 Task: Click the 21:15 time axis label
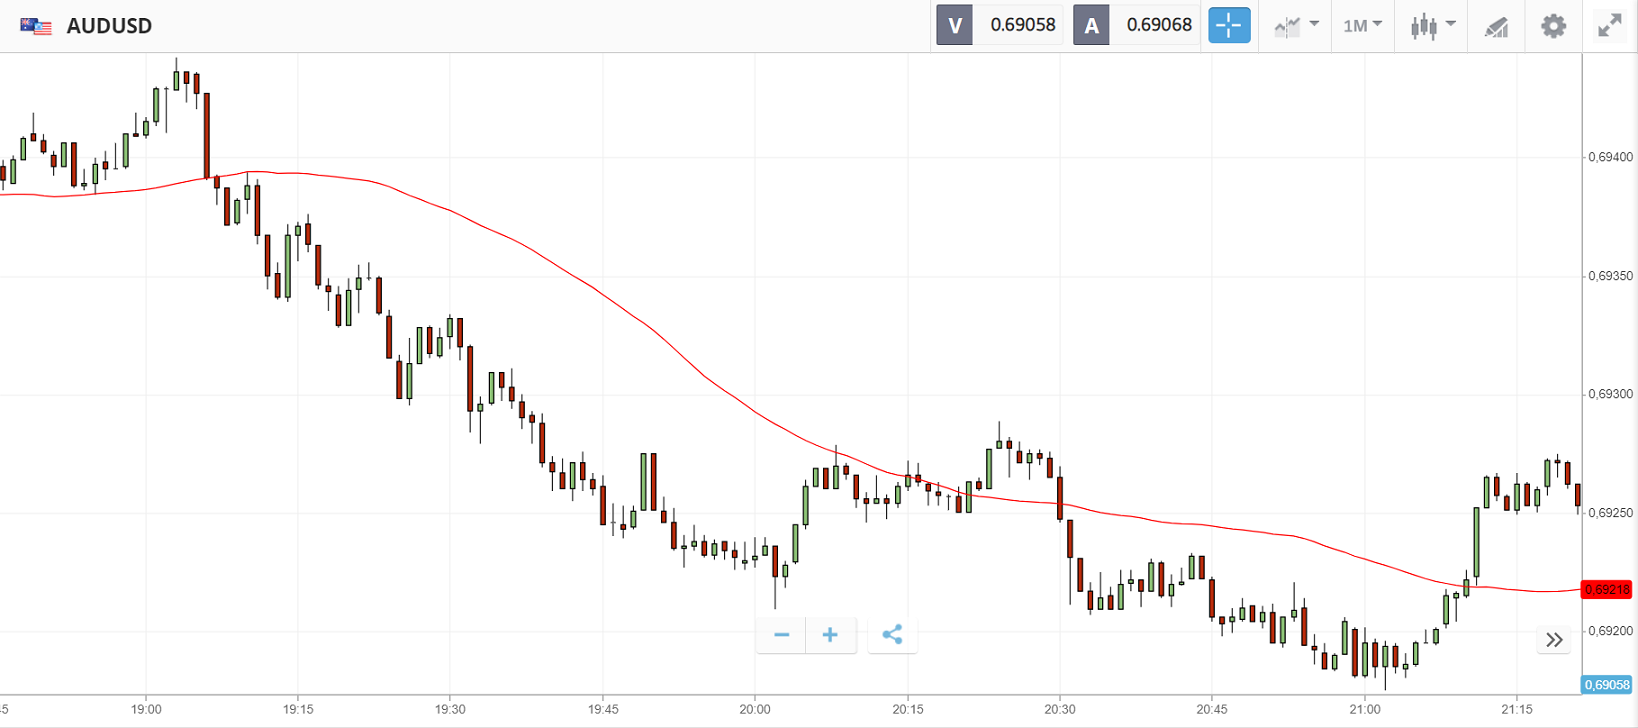coord(1517,710)
